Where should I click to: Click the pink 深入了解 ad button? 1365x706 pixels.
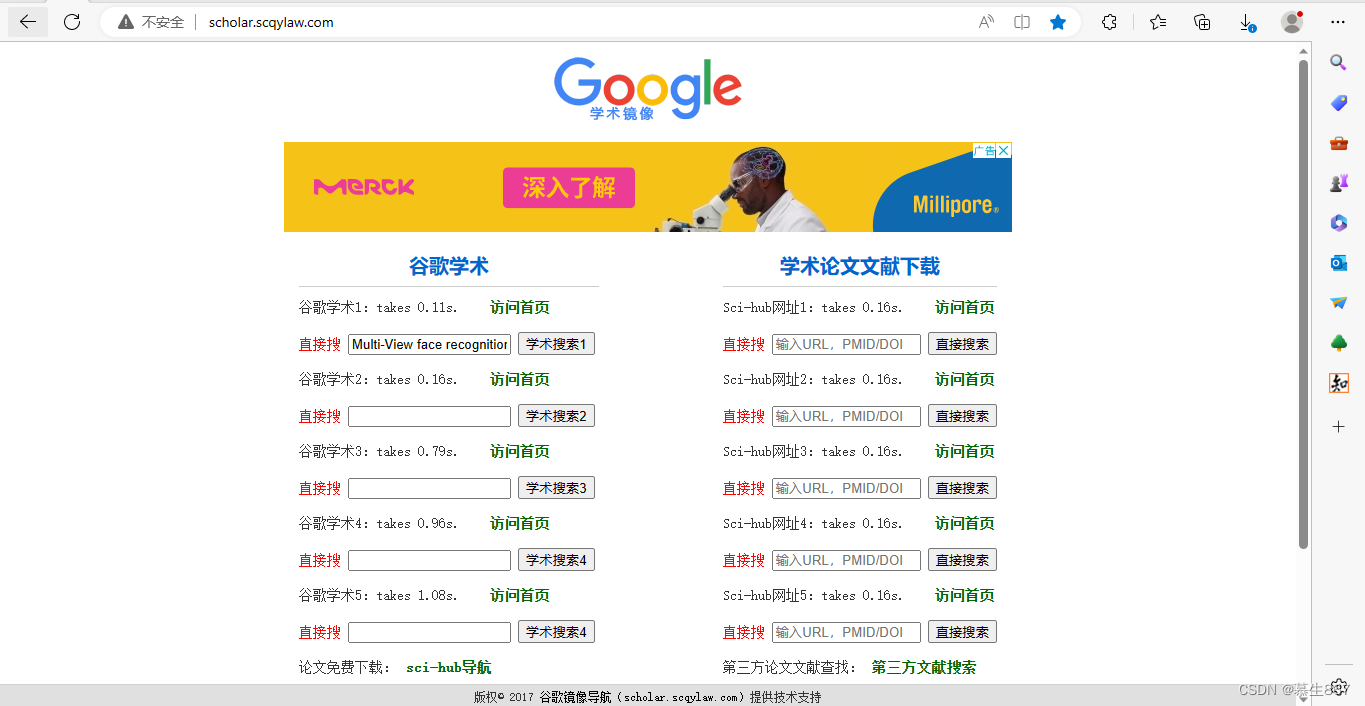coord(569,187)
